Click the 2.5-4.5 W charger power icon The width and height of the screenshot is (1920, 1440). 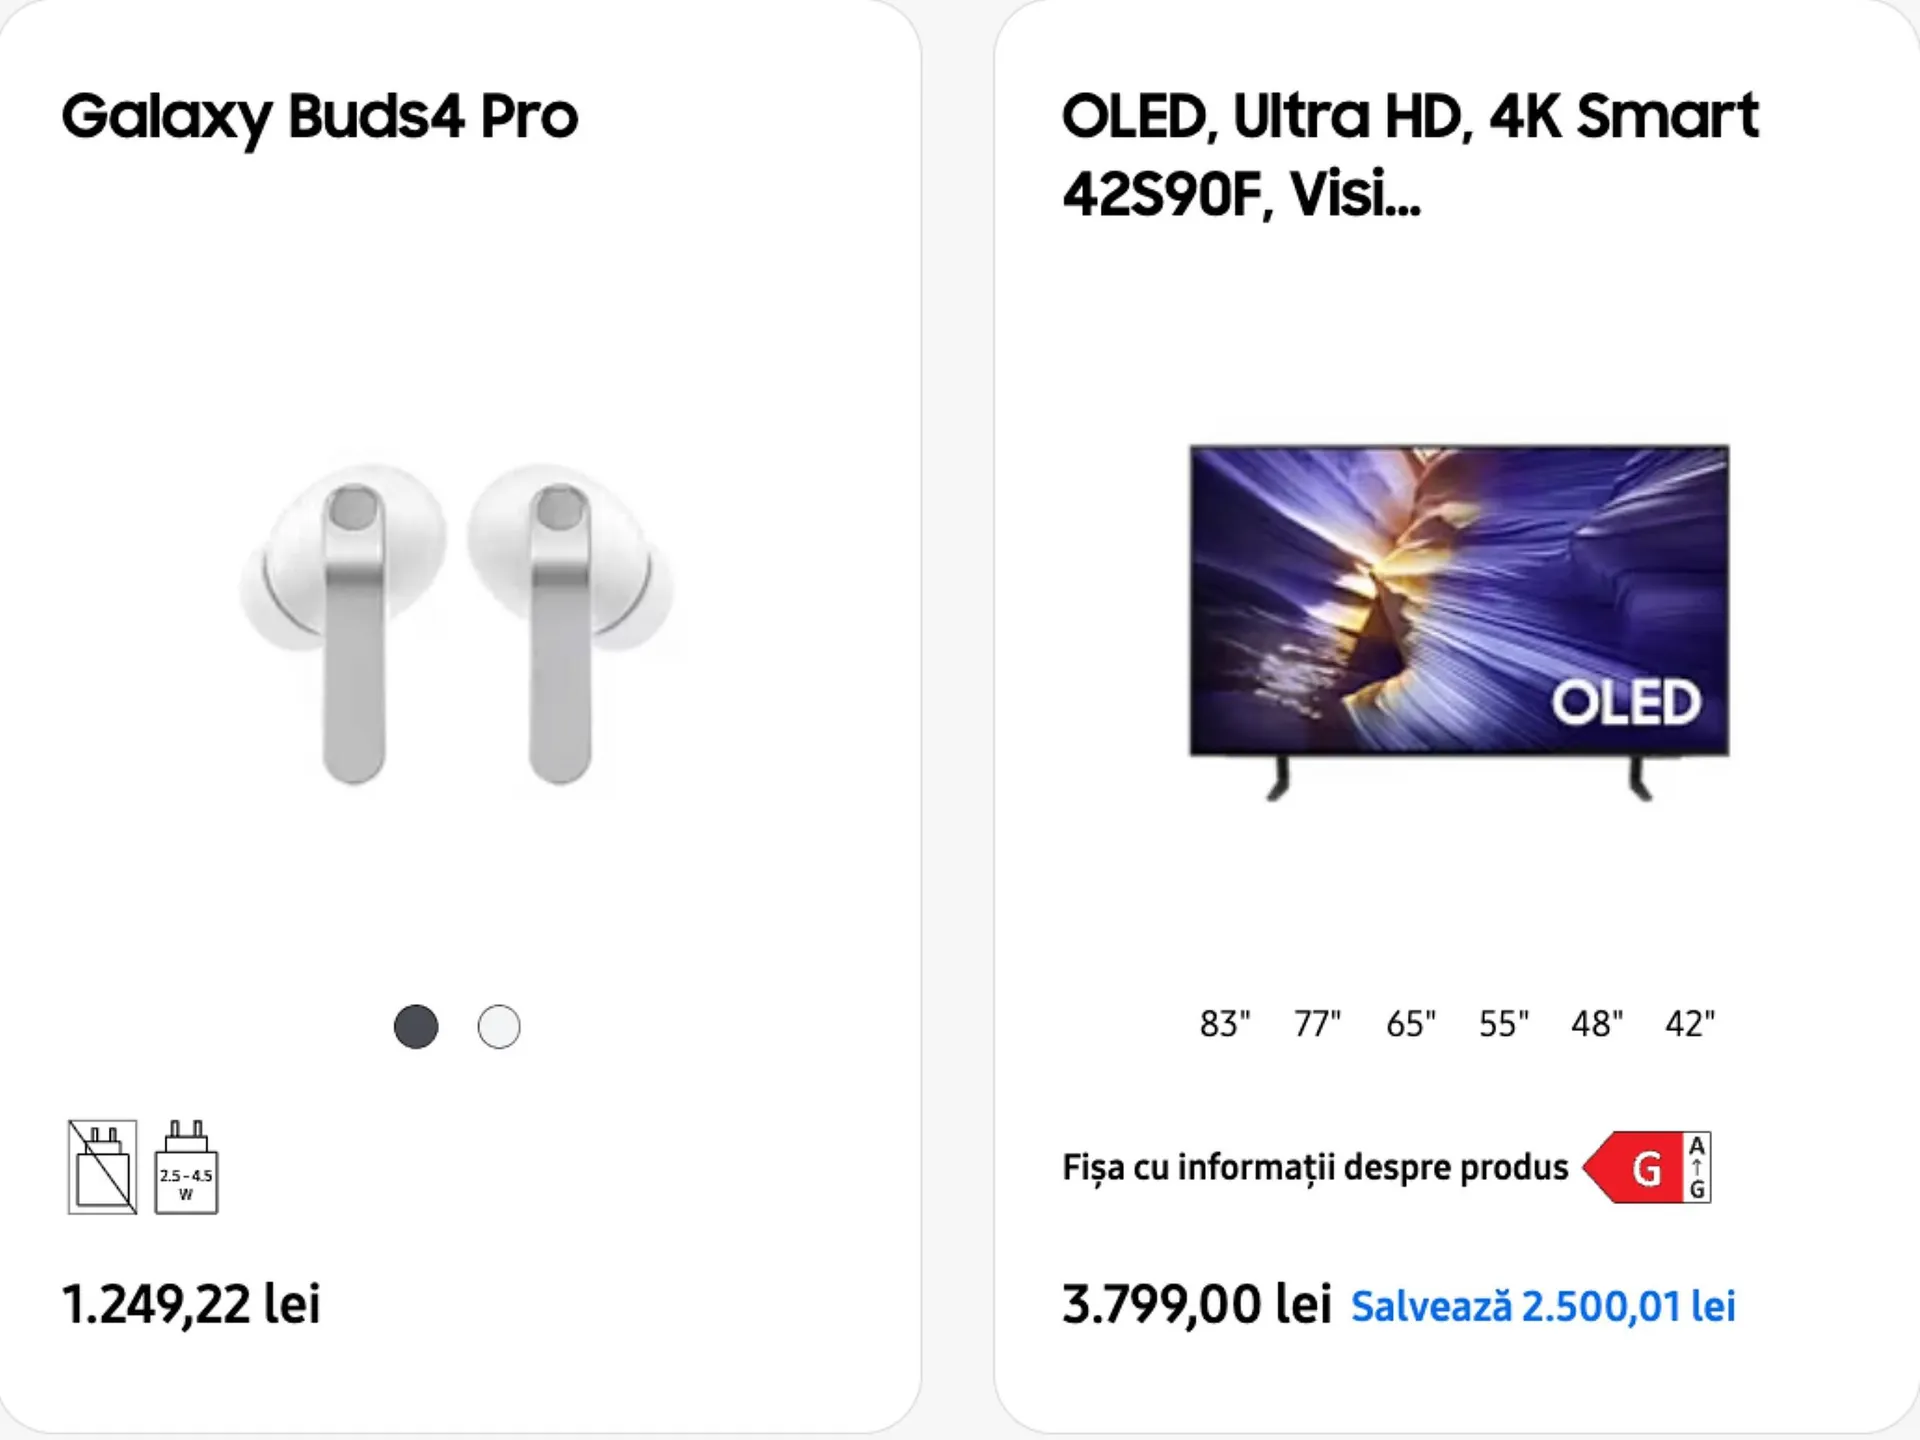[x=186, y=1167]
